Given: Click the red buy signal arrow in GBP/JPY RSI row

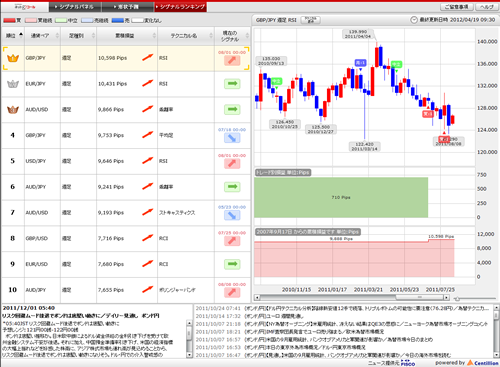Looking at the screenshot, I should [232, 60].
